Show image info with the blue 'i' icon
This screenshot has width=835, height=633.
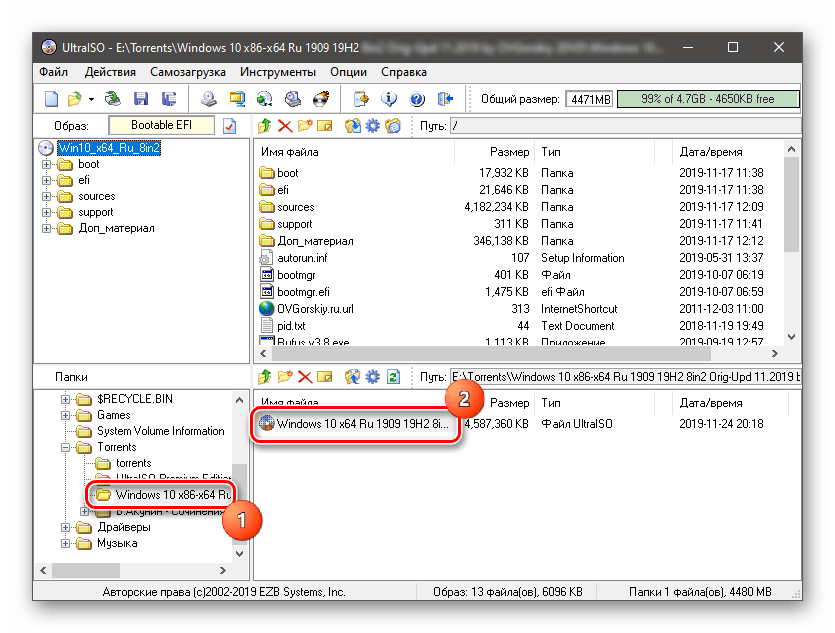[389, 98]
